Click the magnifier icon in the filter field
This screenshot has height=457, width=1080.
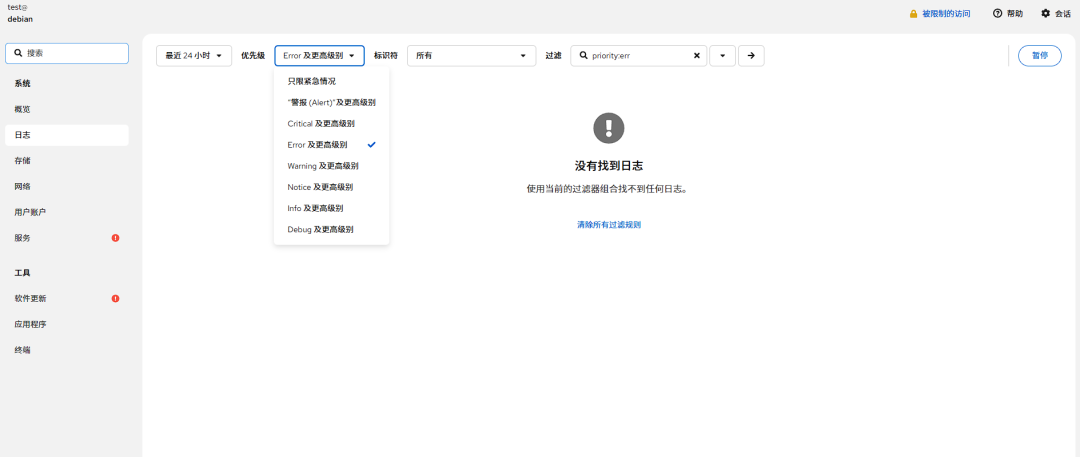coord(583,56)
